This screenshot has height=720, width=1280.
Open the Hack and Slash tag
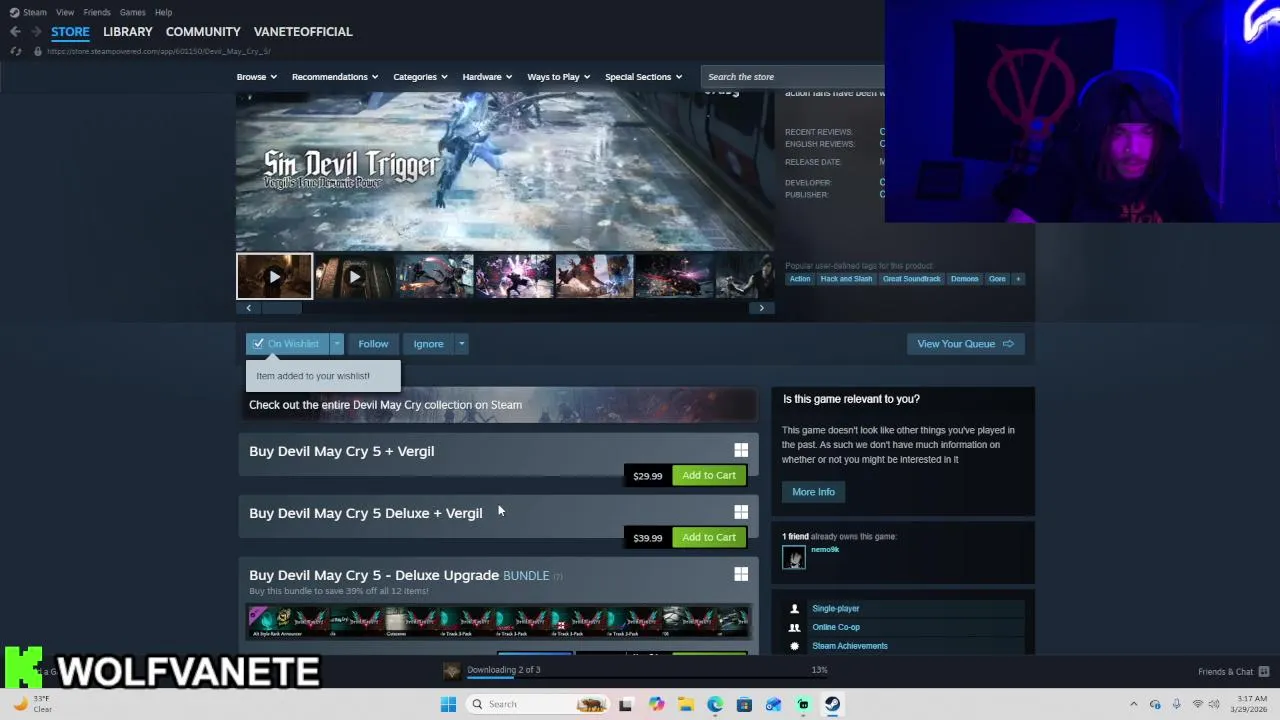click(x=846, y=279)
